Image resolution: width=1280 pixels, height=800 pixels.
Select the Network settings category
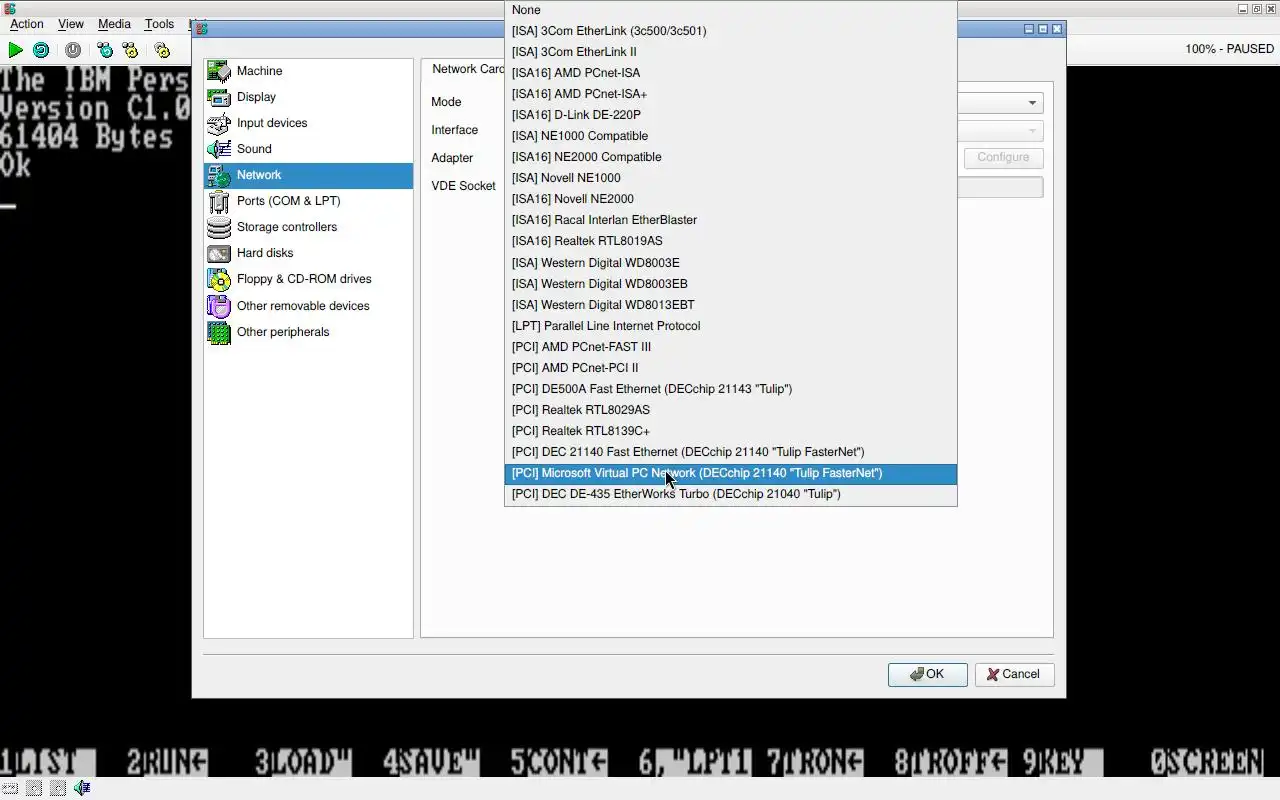point(308,175)
